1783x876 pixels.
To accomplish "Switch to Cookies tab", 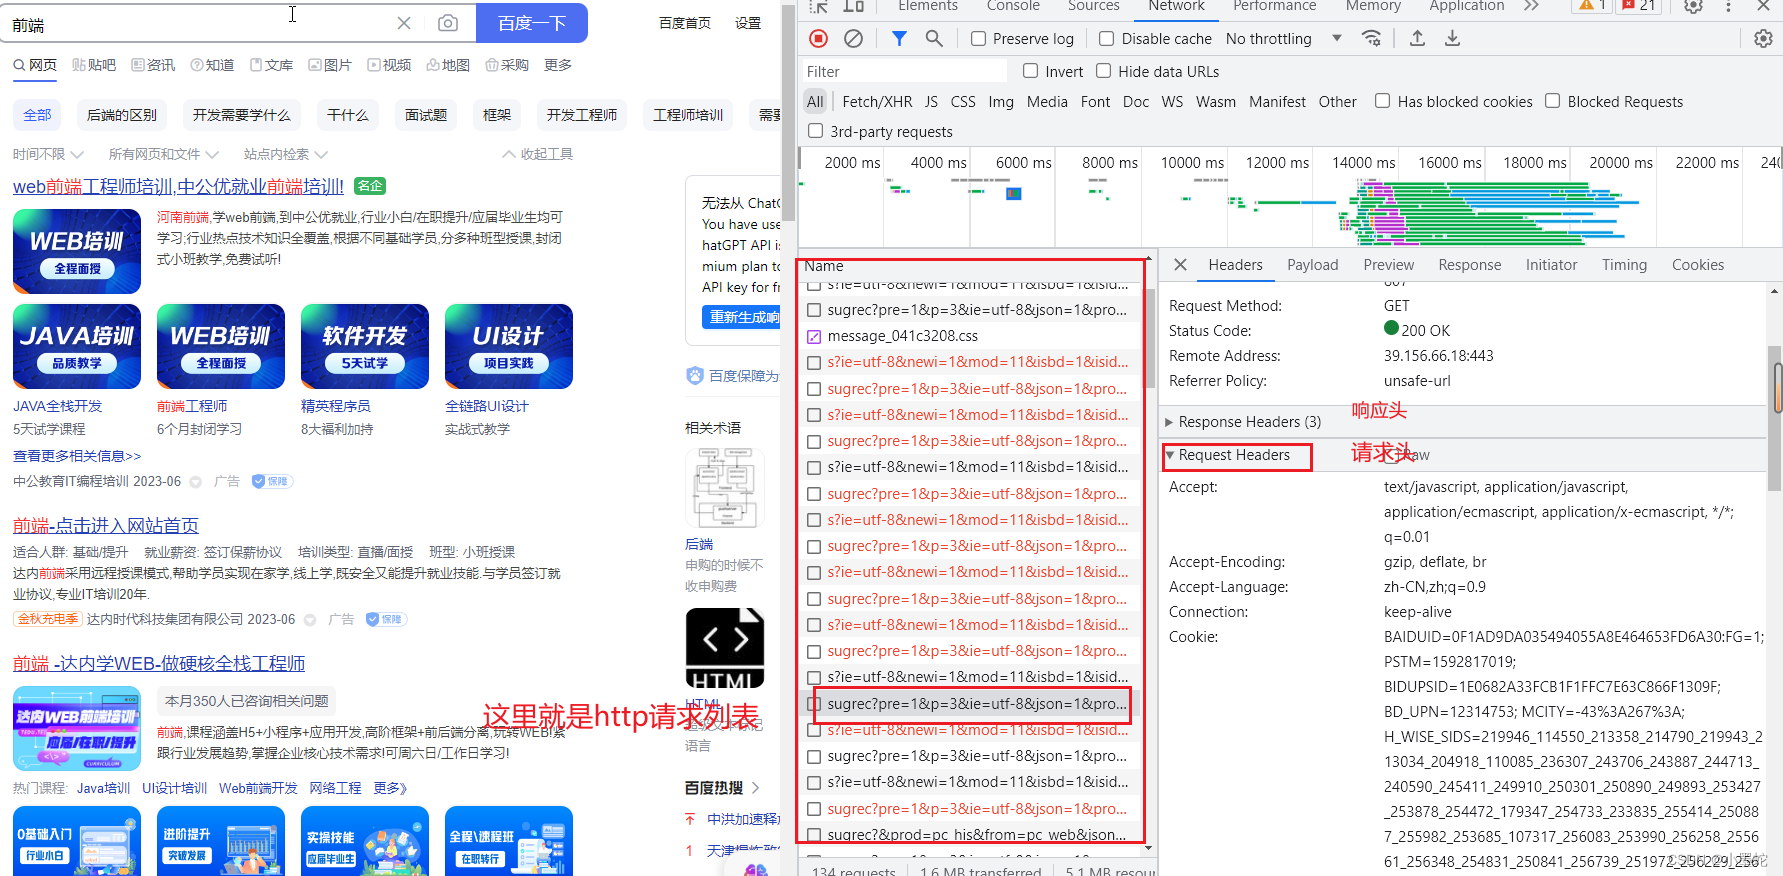I will (x=1698, y=265).
